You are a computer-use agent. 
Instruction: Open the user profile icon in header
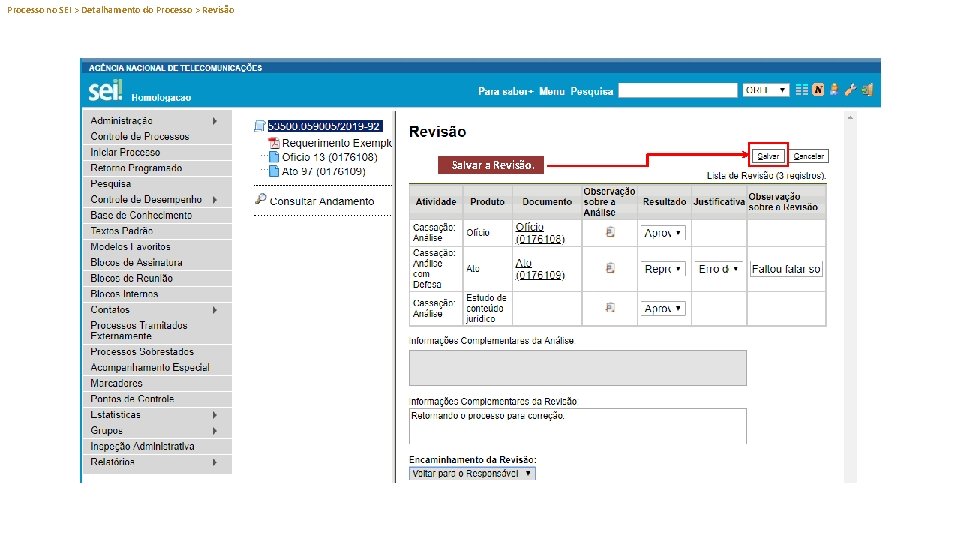pyautogui.click(x=834, y=90)
